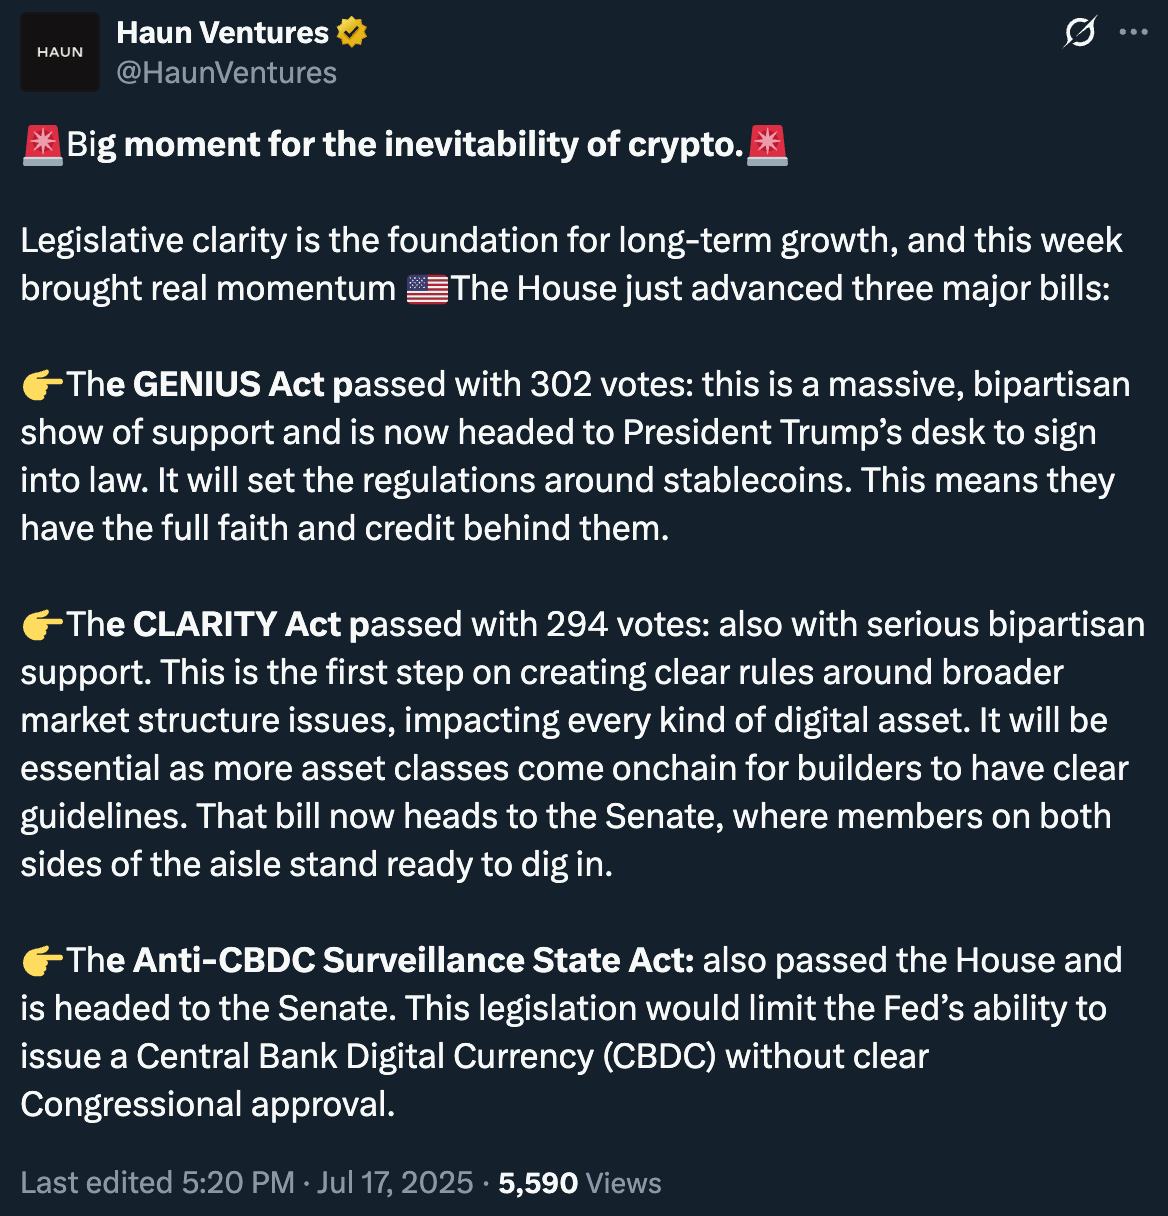Click the American flag emoji in the intro

point(426,287)
